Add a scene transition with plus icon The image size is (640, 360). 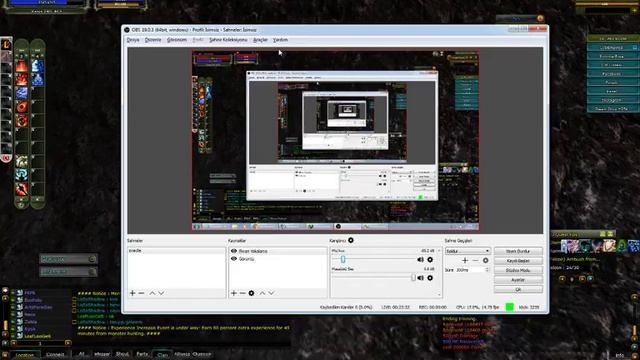tap(465, 260)
